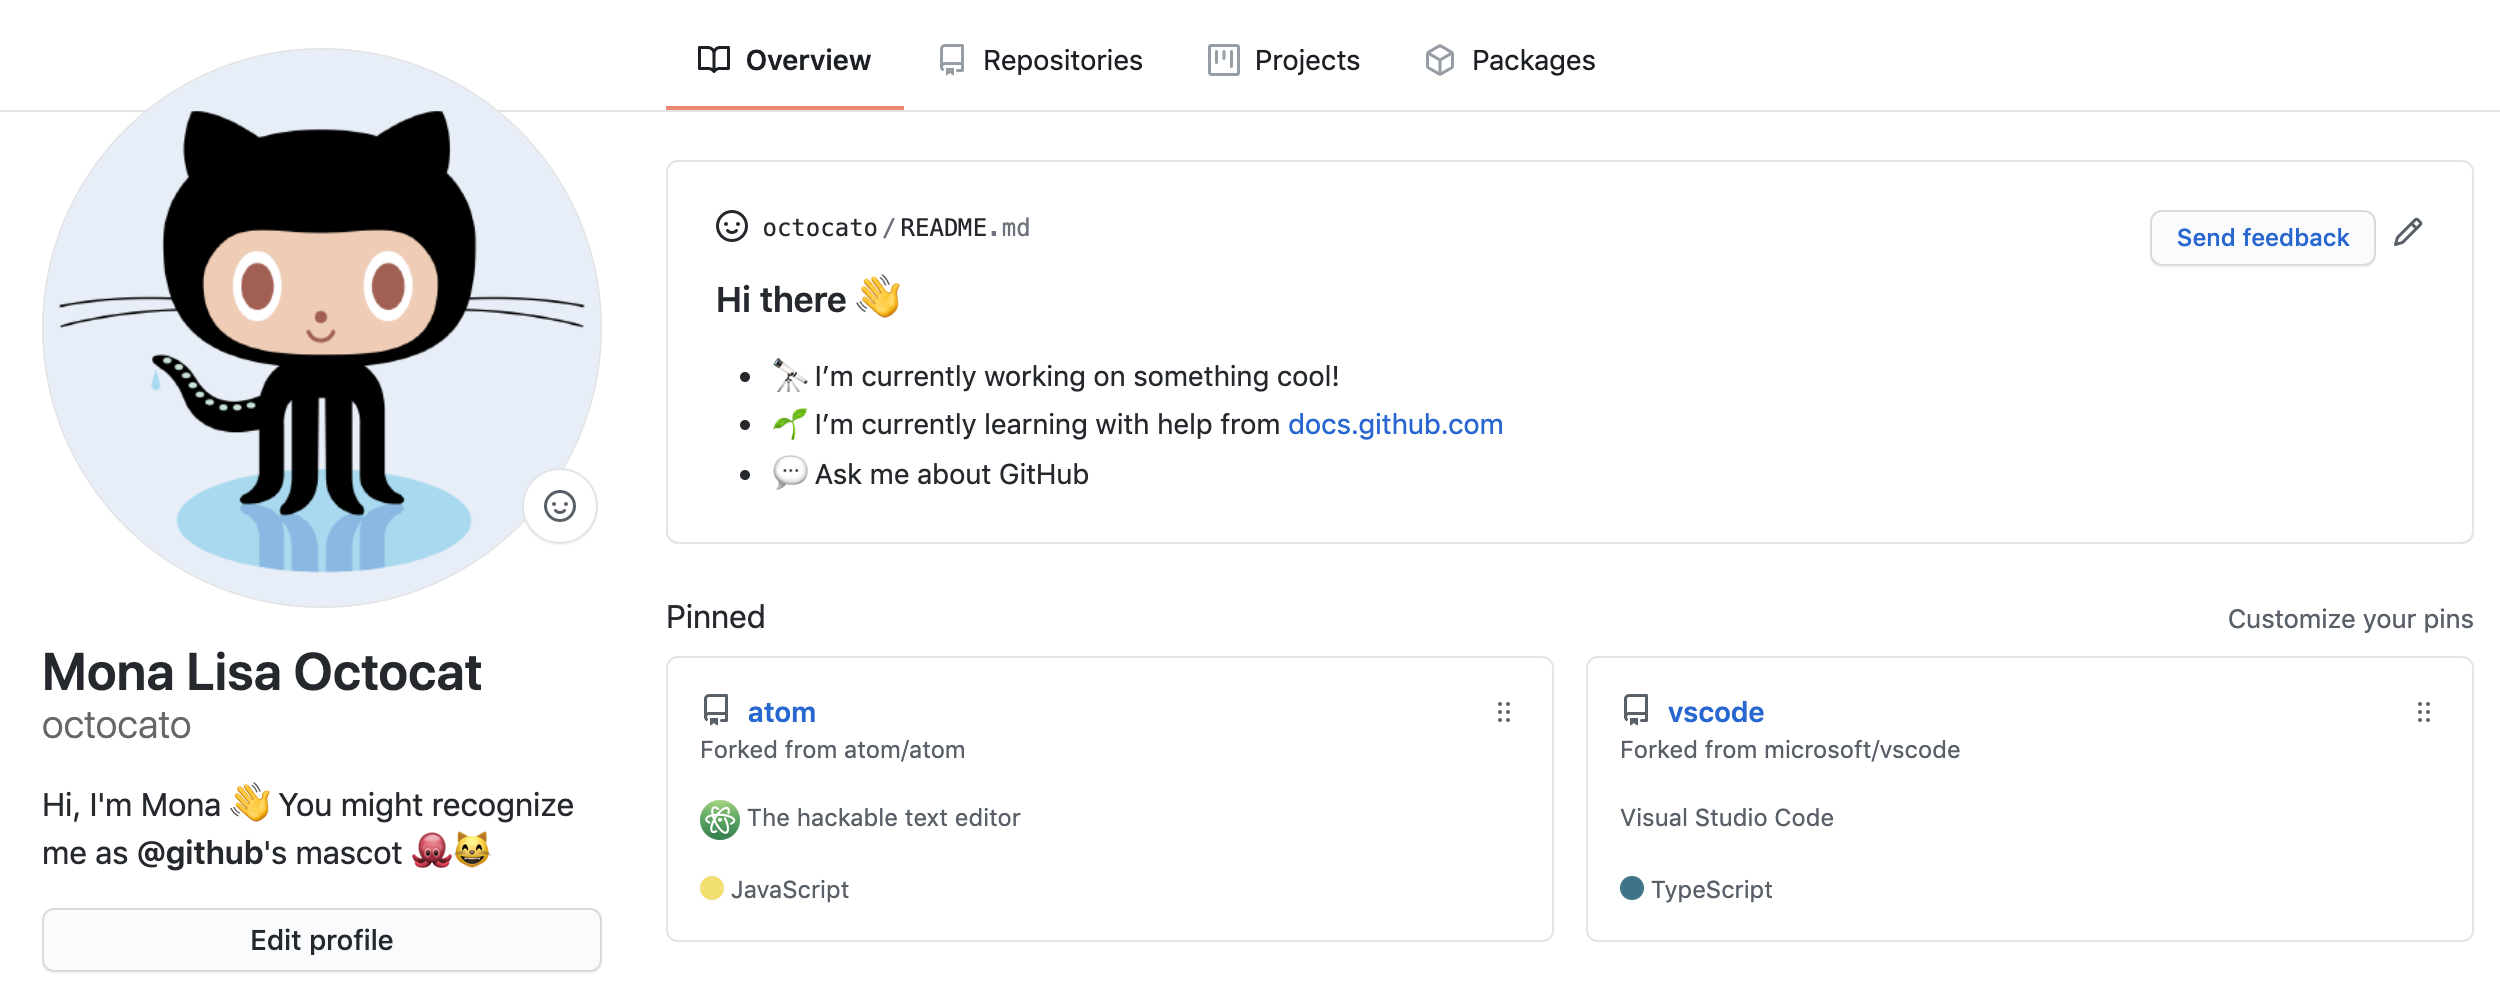Select the book icon on the Overview tab
This screenshot has width=2500, height=988.
point(712,59)
